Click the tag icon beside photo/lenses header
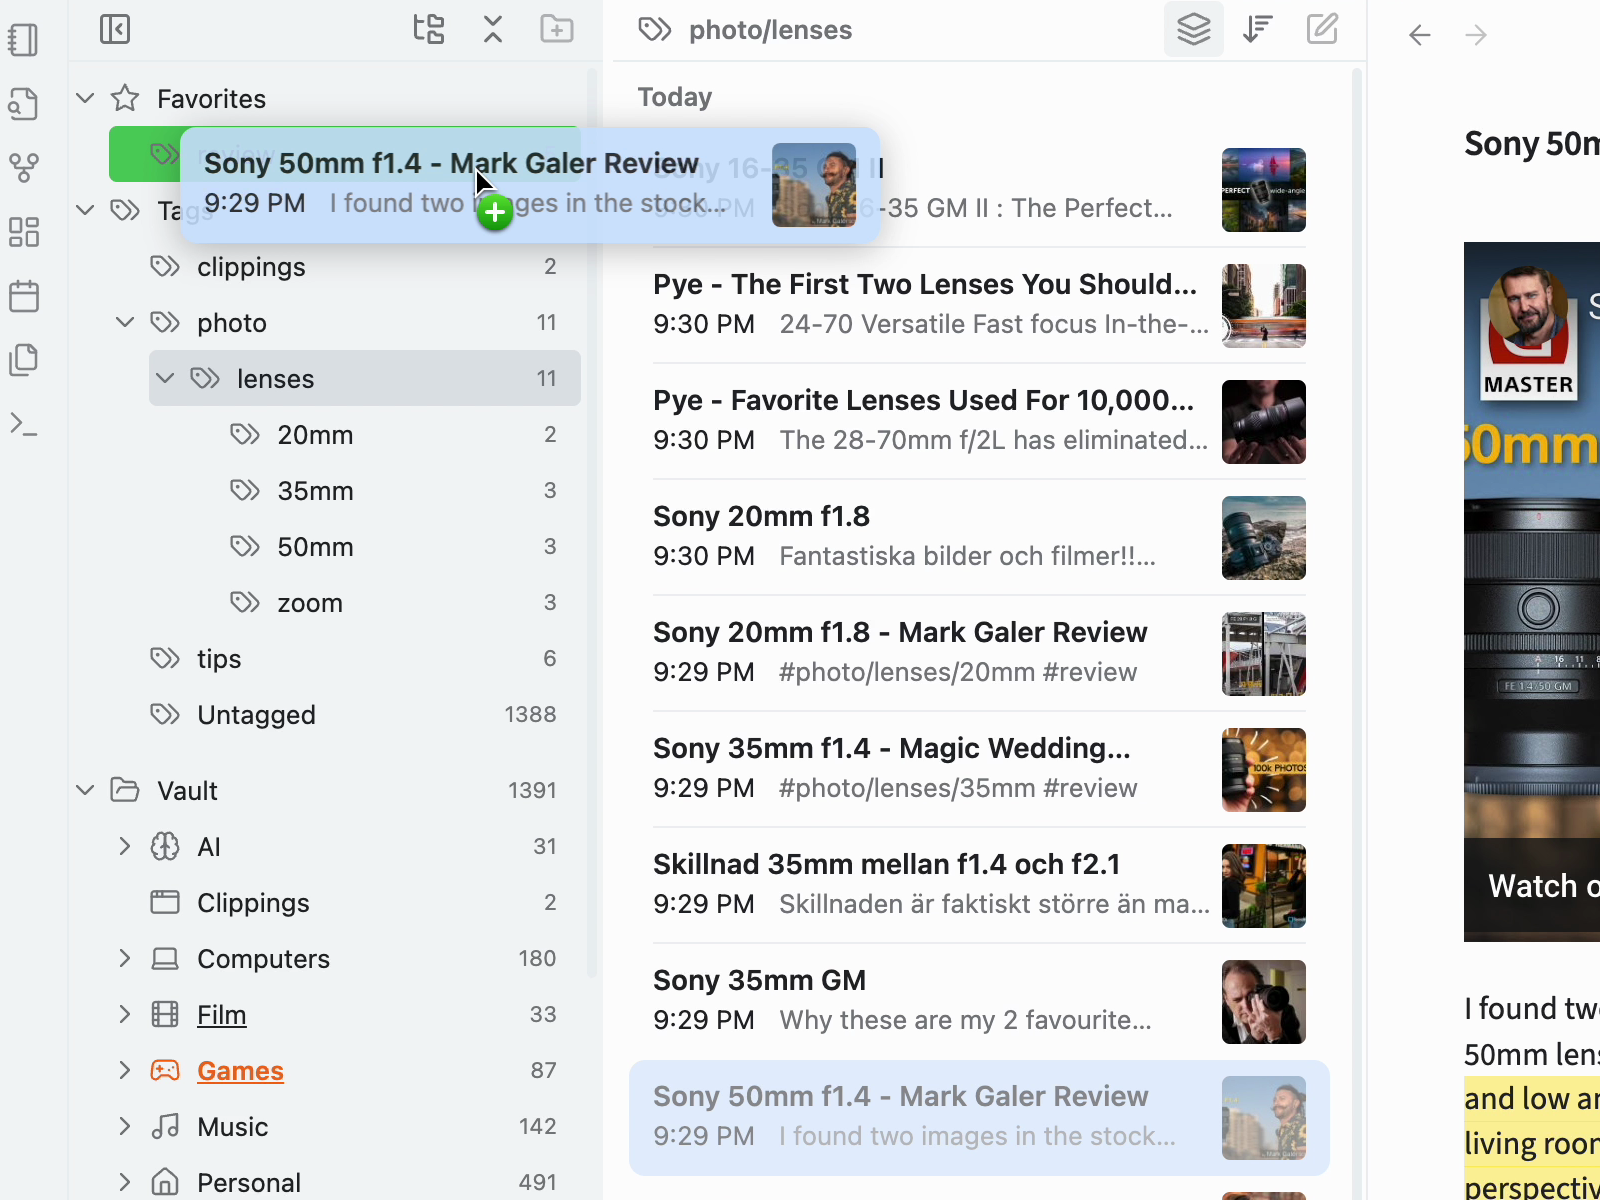1600x1200 pixels. pyautogui.click(x=655, y=30)
